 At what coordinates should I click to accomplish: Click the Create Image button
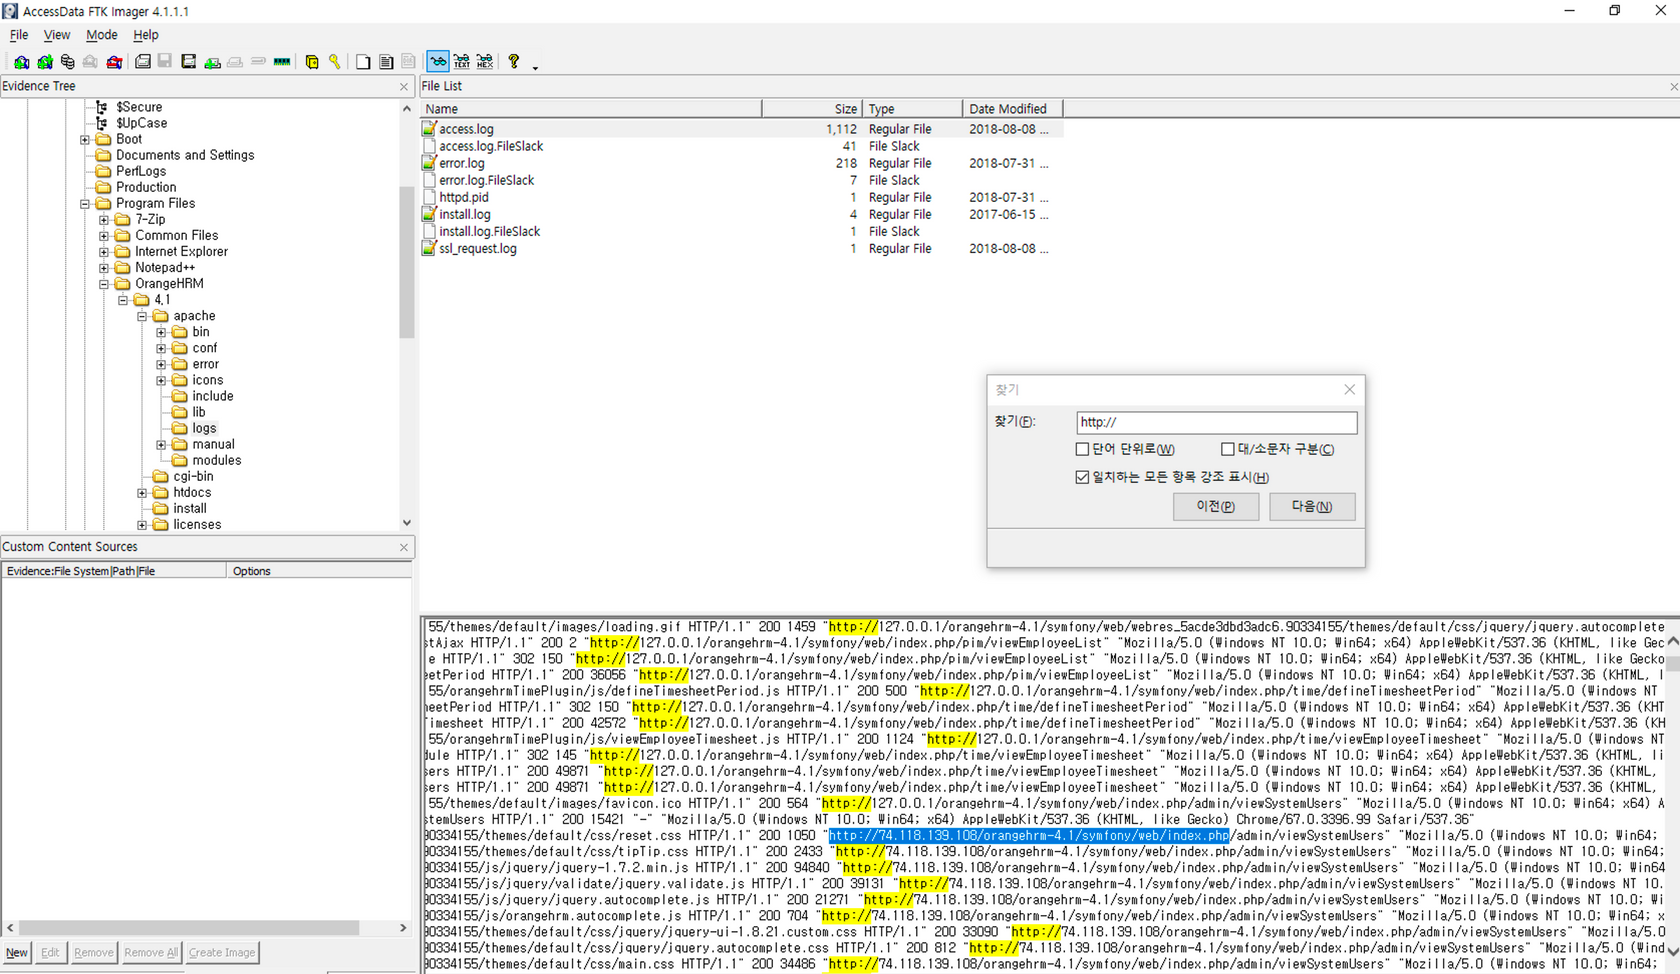[222, 953]
